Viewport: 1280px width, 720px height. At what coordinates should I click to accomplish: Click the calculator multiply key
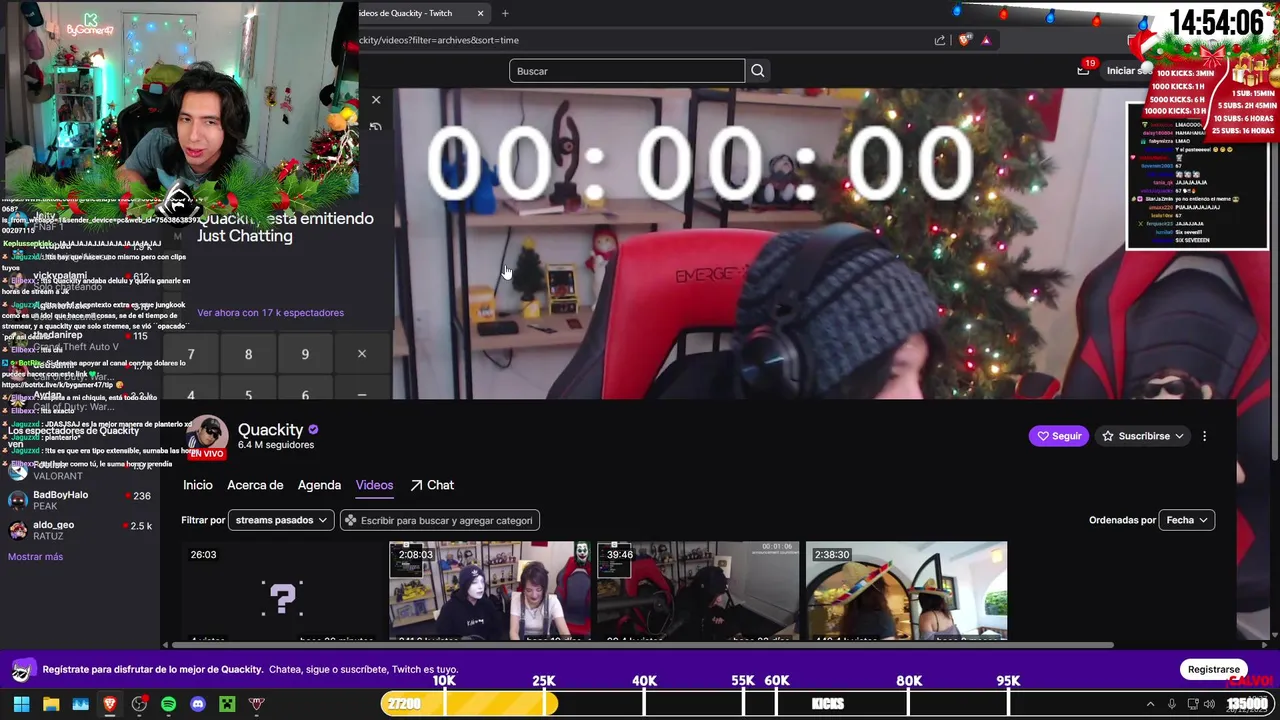(362, 354)
